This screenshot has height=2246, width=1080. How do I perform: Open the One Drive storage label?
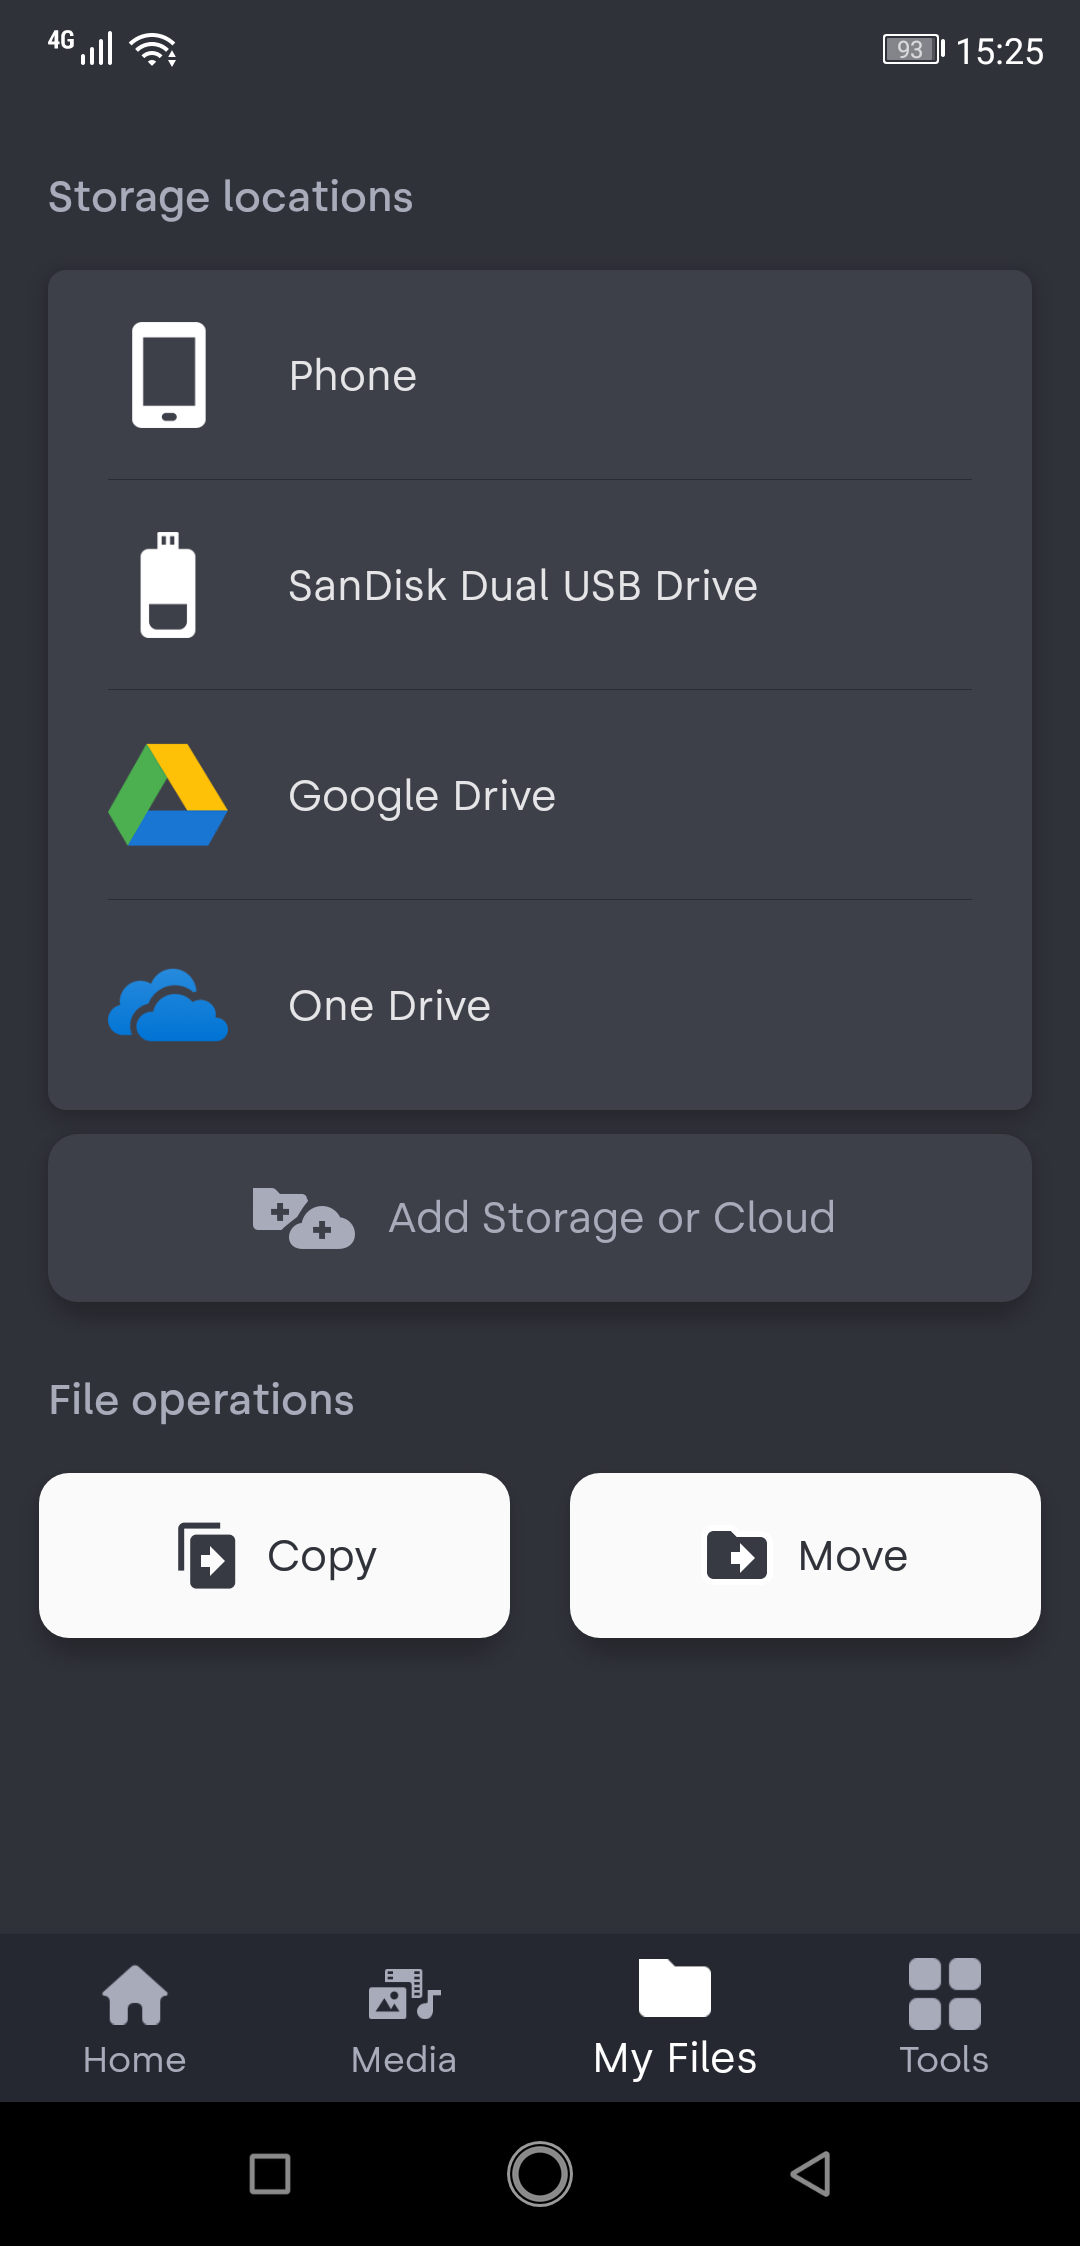390,1006
